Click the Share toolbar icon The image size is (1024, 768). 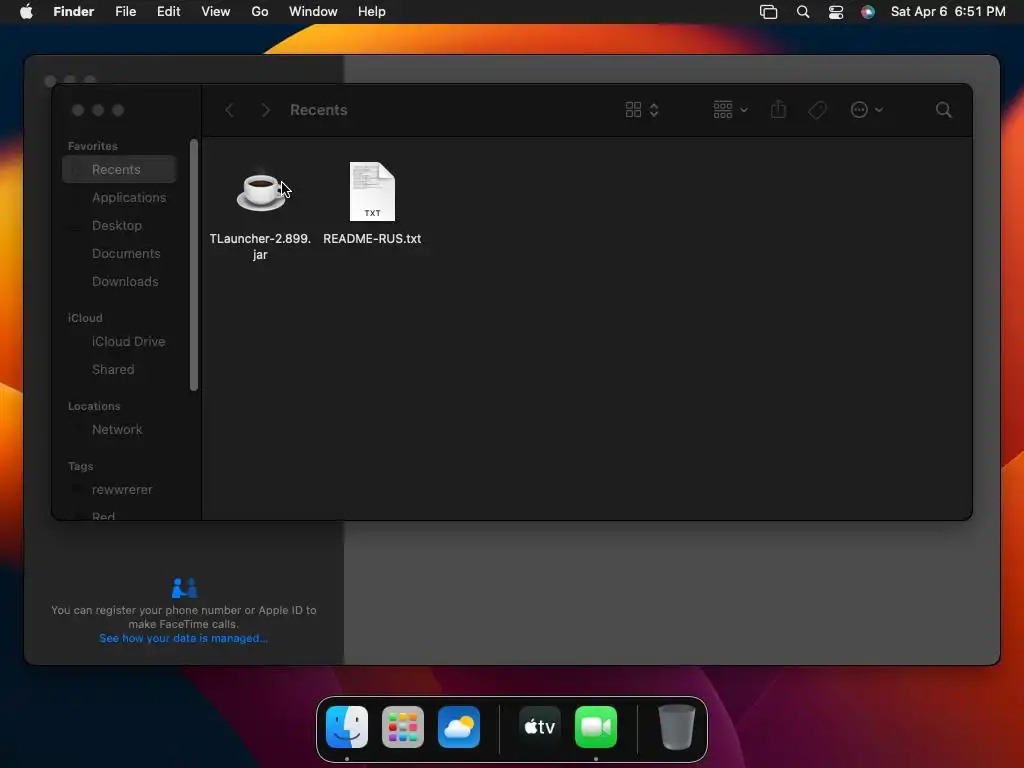(778, 110)
